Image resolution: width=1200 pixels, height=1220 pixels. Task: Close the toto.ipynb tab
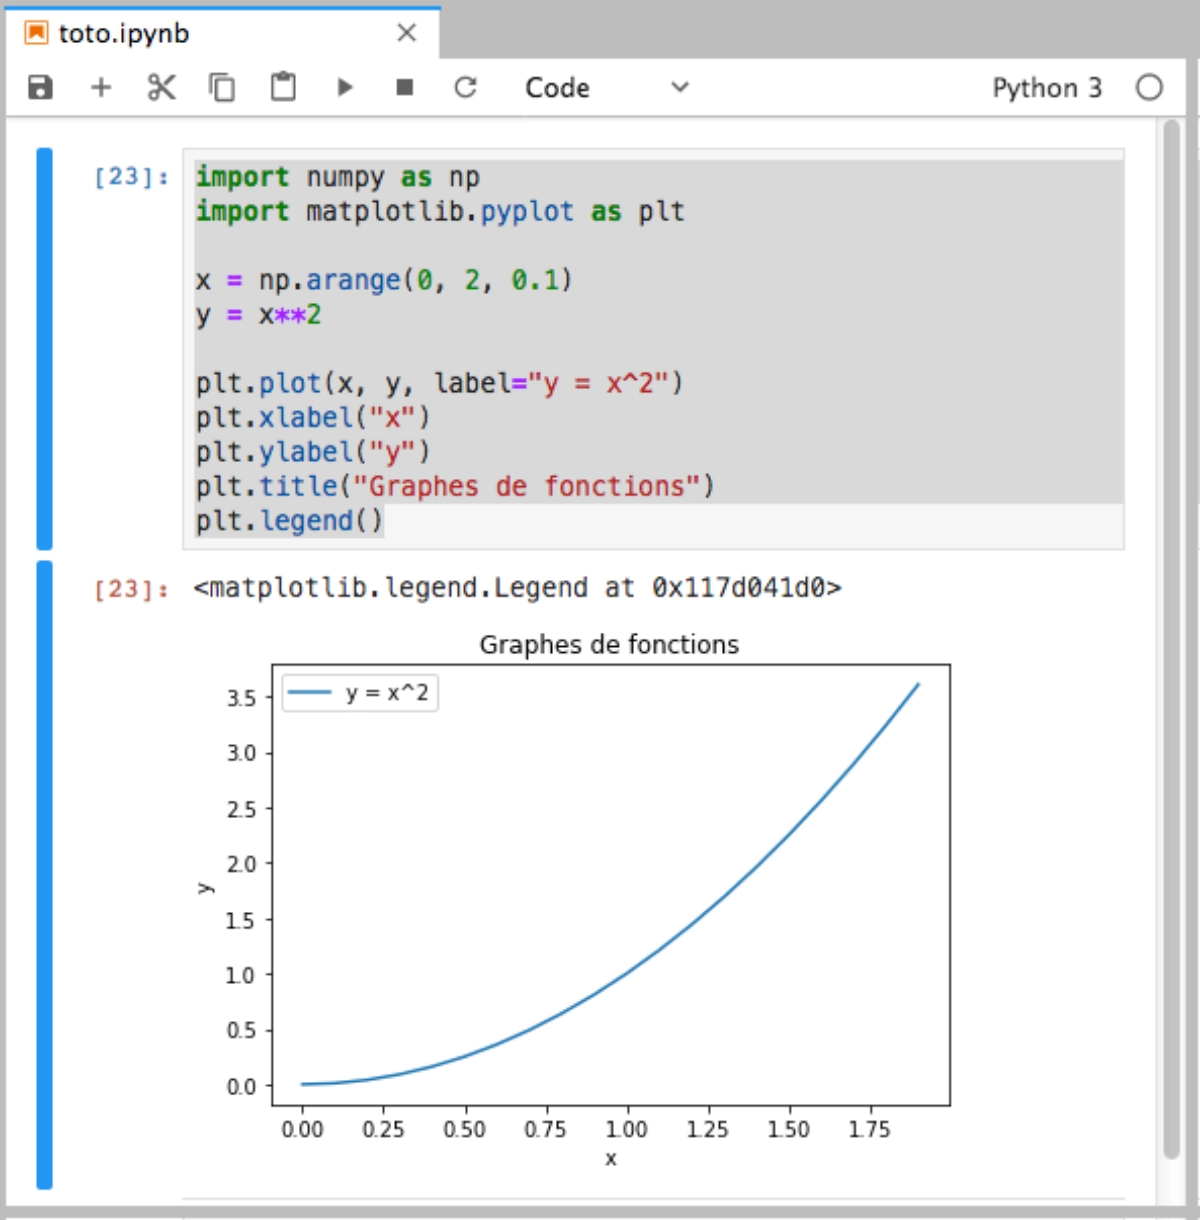pyautogui.click(x=406, y=33)
